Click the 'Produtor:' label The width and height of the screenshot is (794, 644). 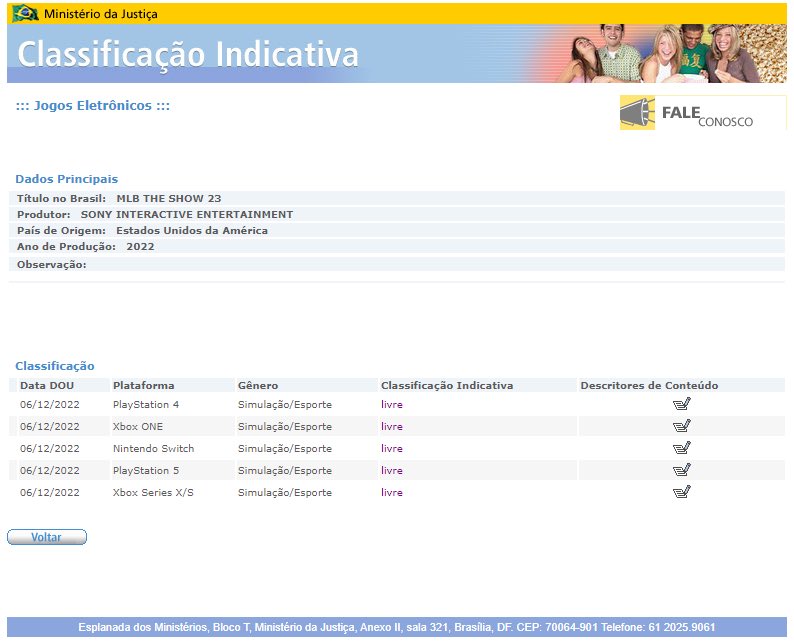pyautogui.click(x=44, y=215)
